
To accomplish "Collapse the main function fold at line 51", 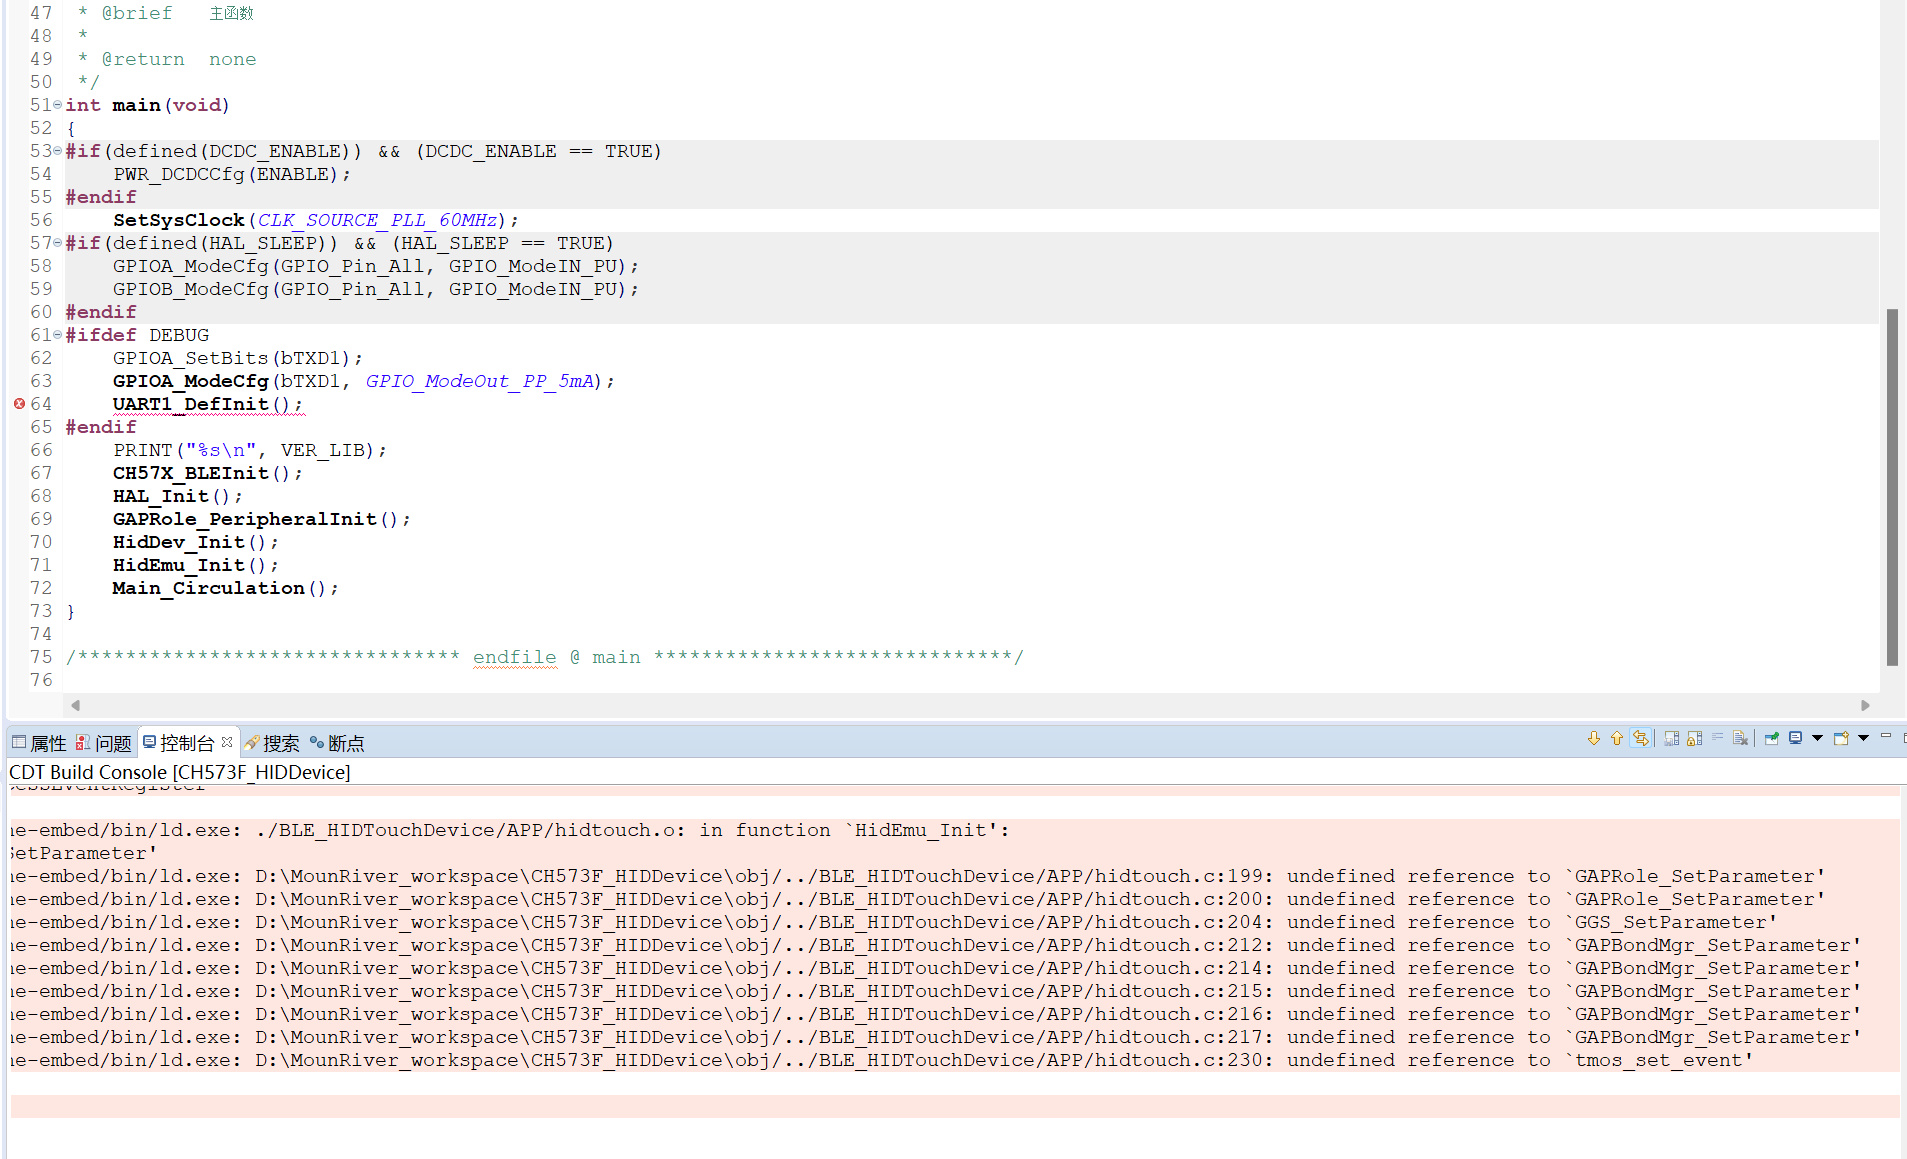I will pyautogui.click(x=57, y=105).
